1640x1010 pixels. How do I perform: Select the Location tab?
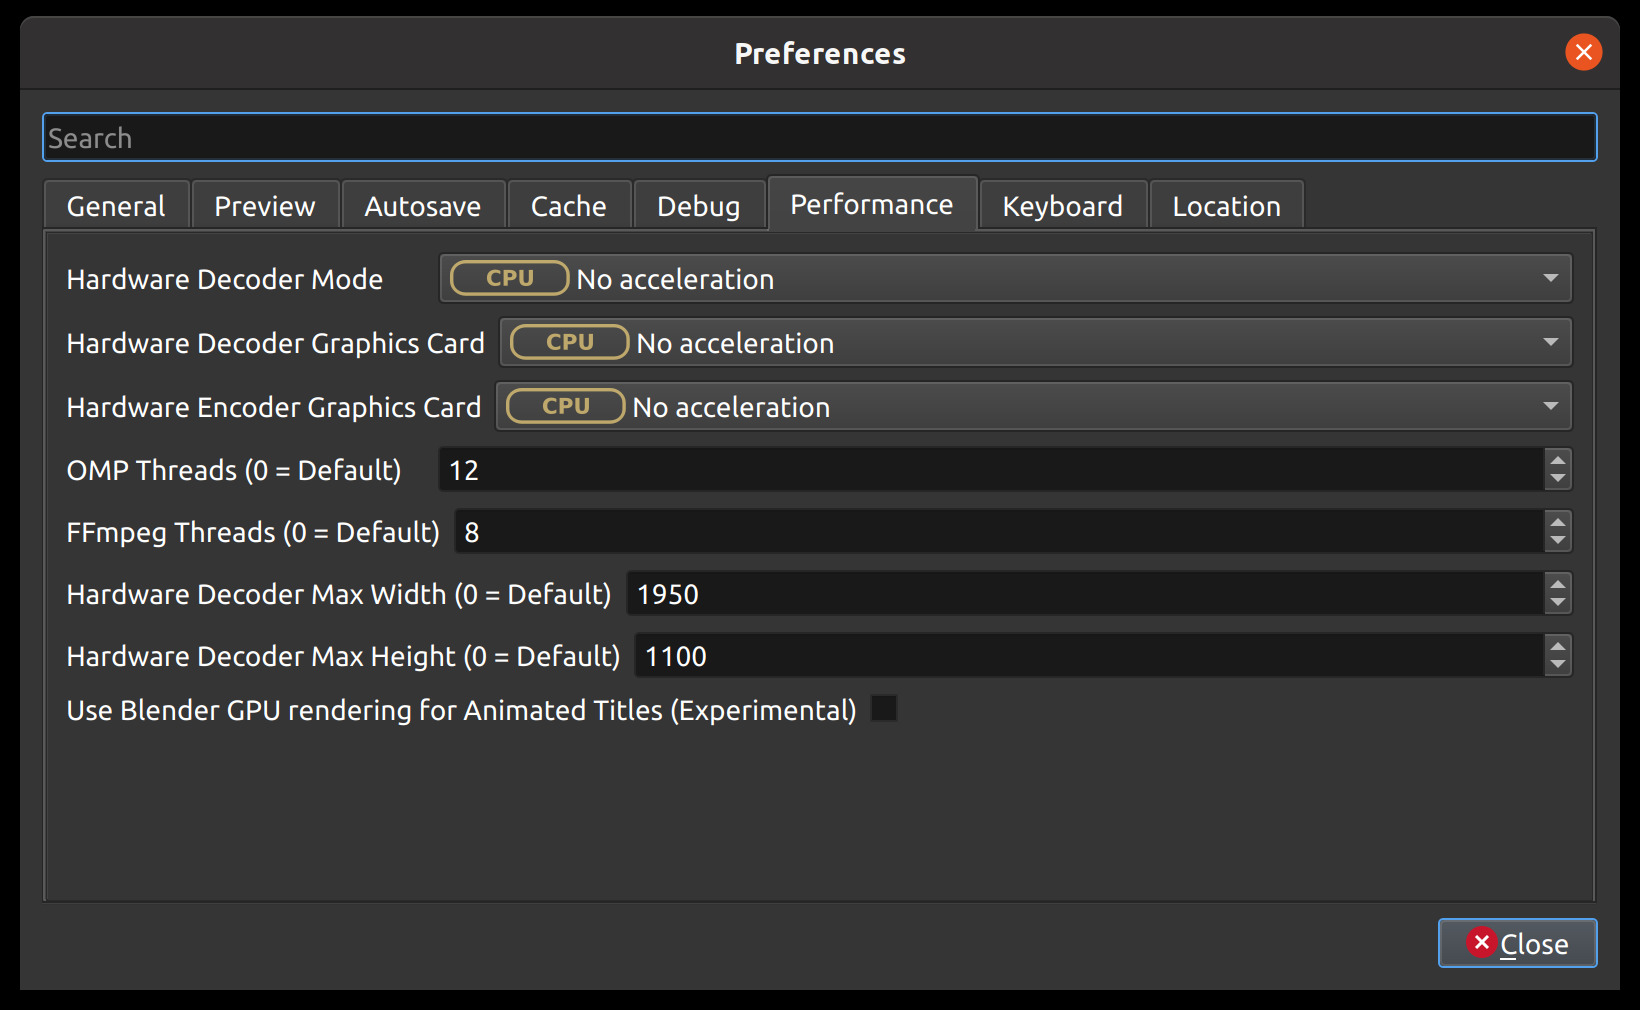[x=1226, y=206]
